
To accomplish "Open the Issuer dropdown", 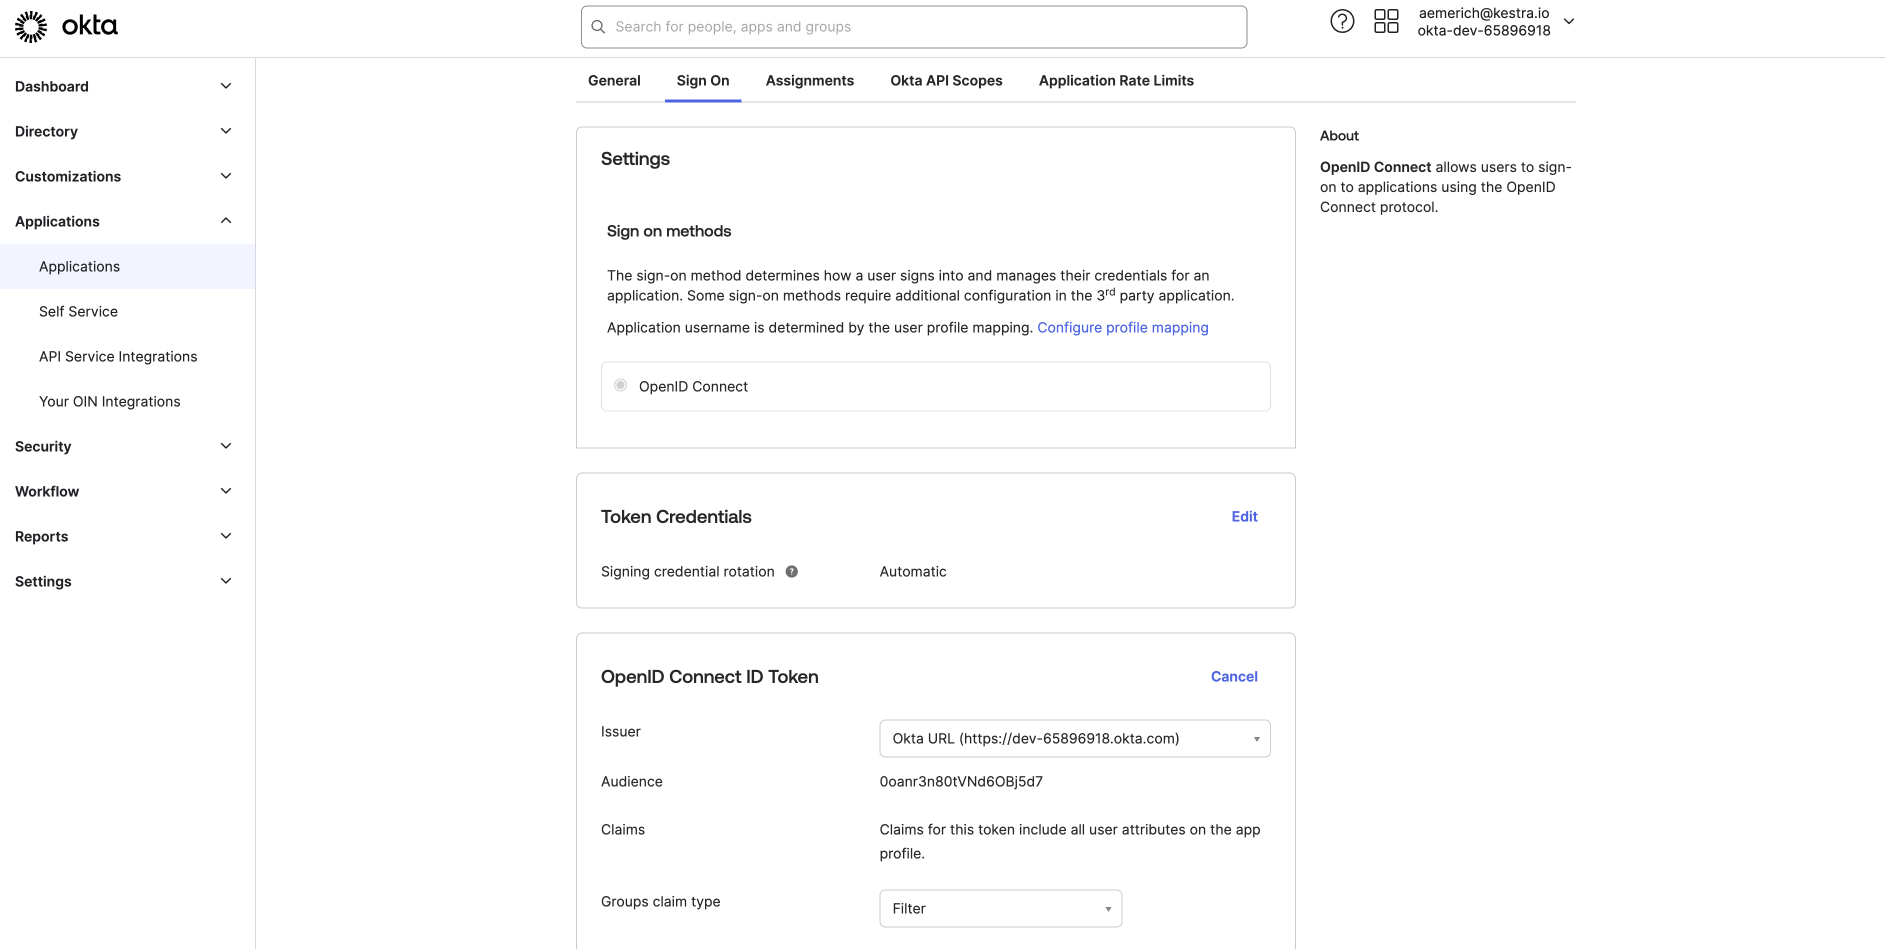I will (x=1074, y=739).
